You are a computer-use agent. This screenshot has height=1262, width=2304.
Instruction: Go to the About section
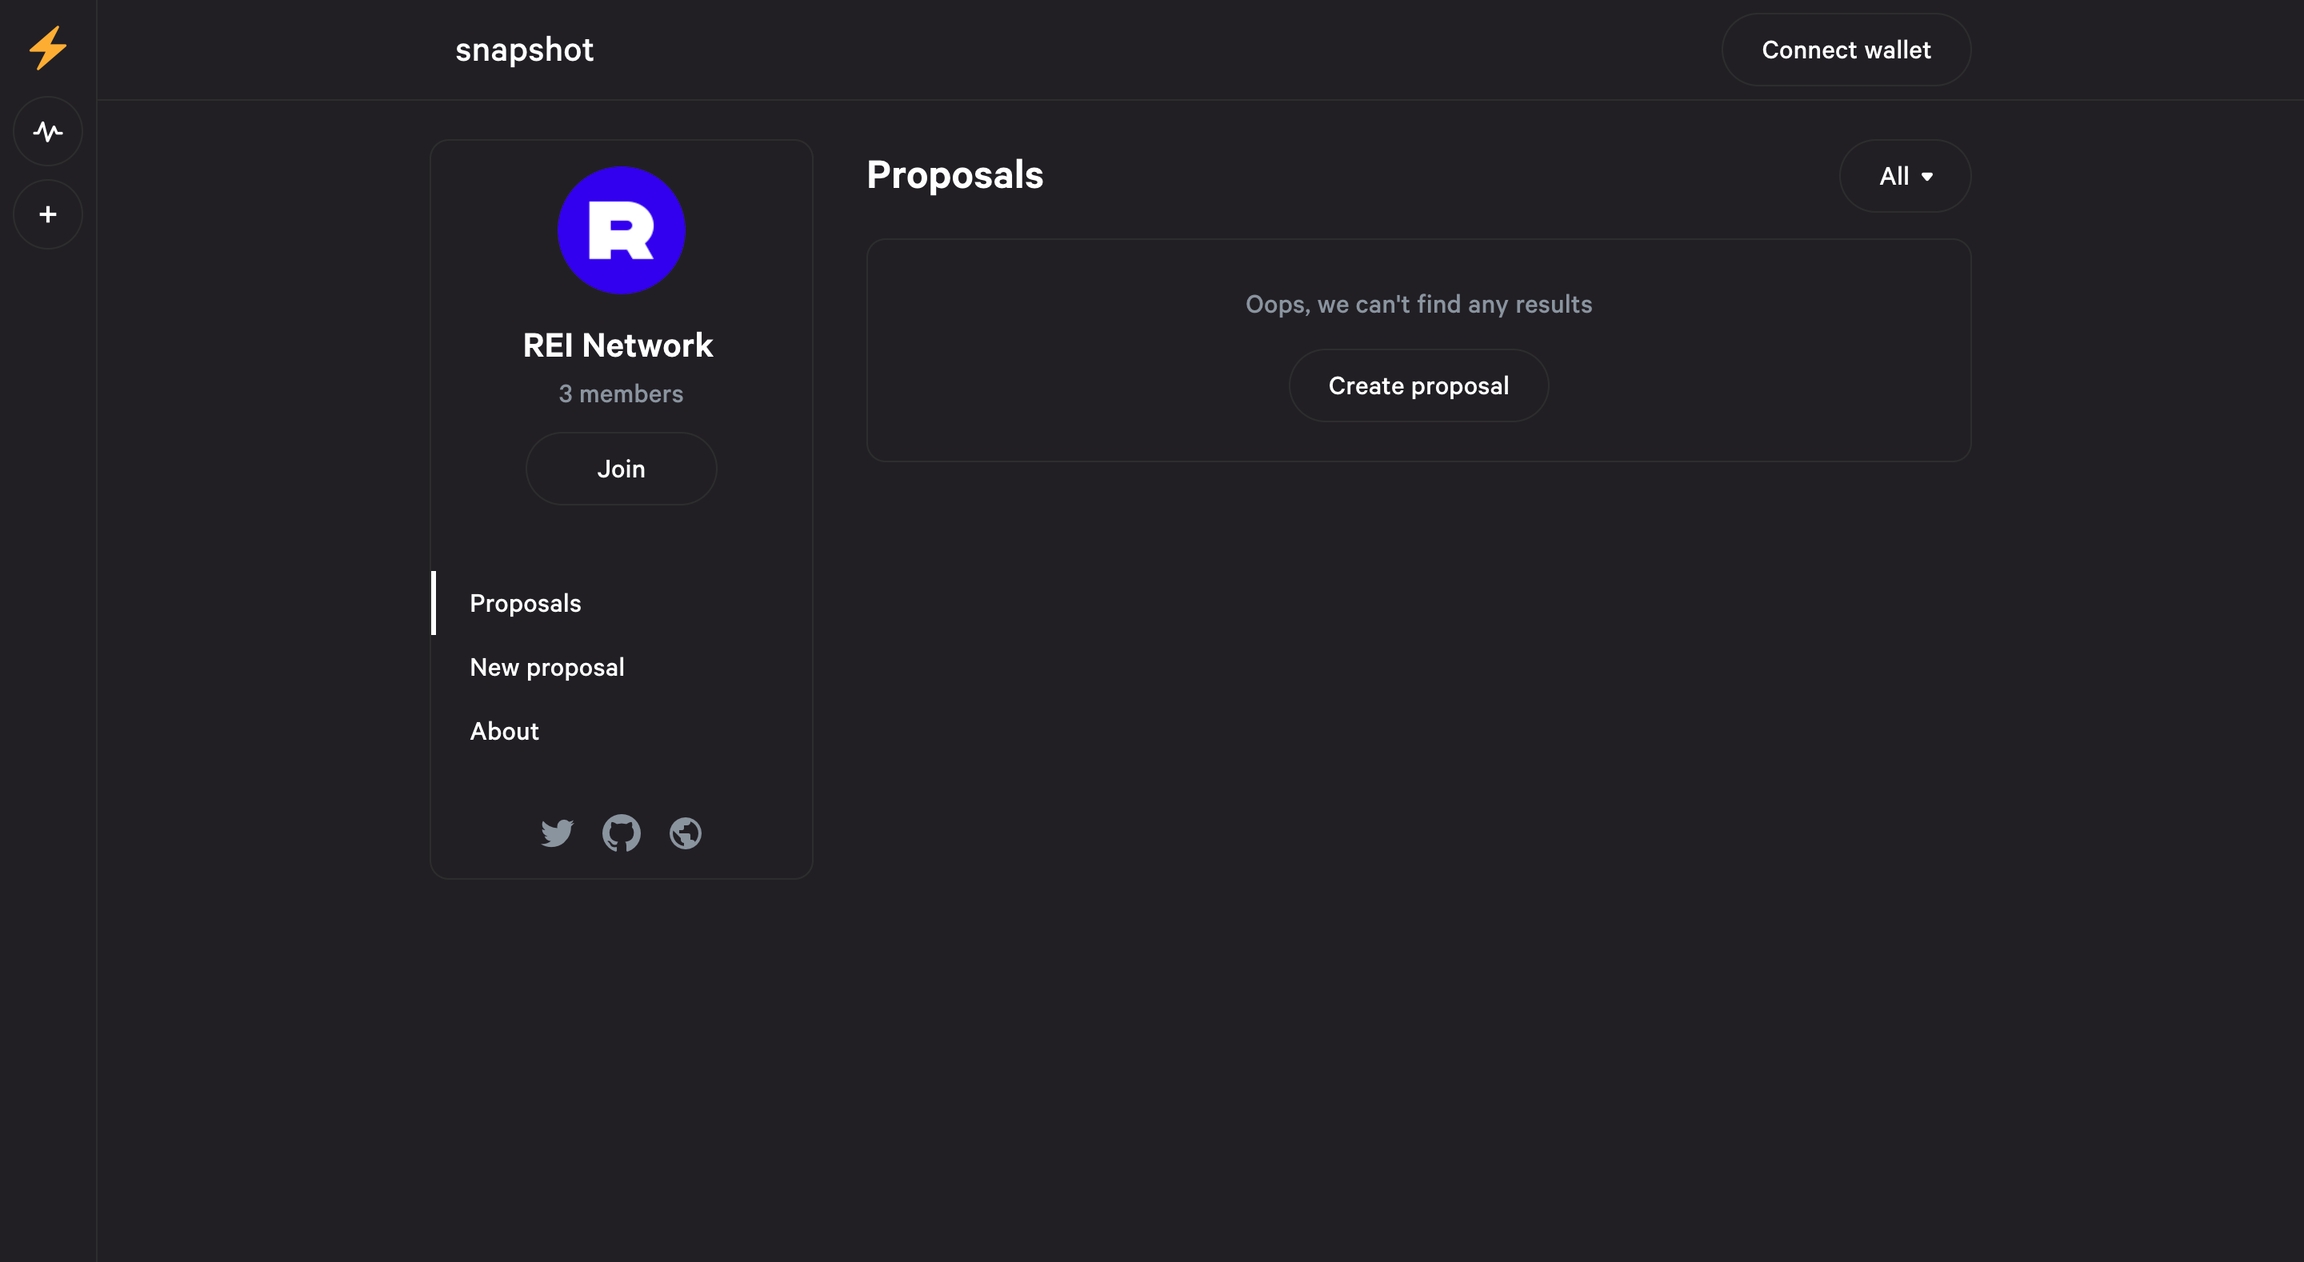tap(504, 731)
